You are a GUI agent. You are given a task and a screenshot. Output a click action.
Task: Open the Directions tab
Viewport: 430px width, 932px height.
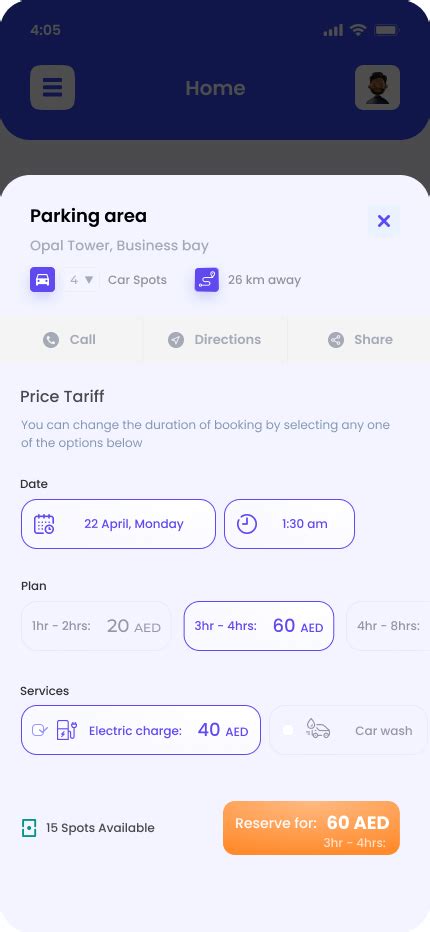click(215, 339)
